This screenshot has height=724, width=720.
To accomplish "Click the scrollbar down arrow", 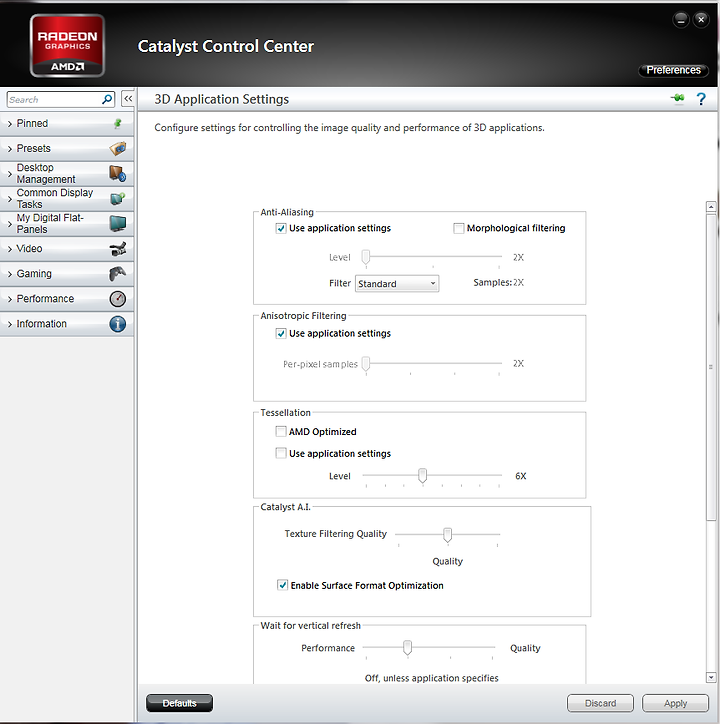I will coord(711,677).
